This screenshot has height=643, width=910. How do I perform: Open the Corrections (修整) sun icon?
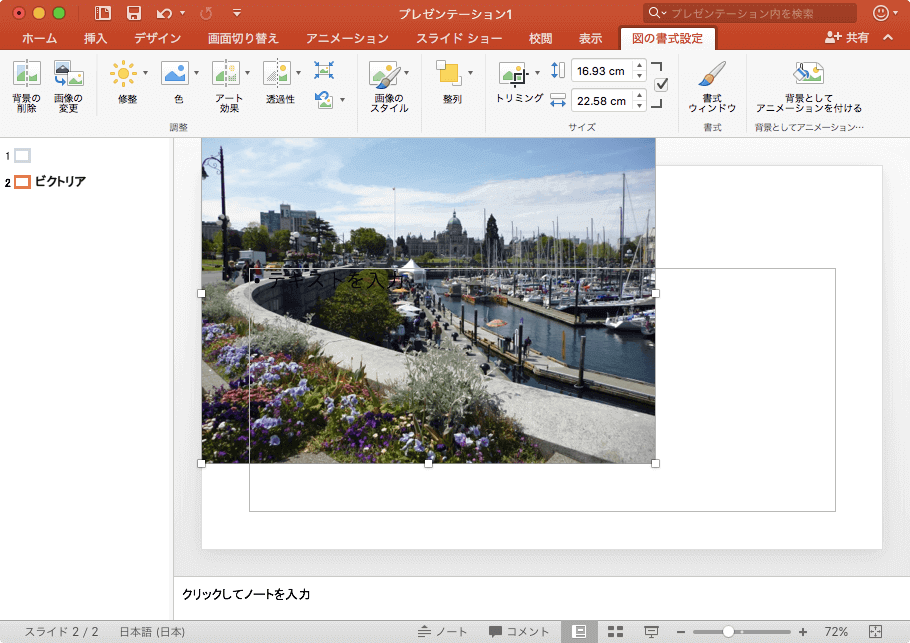coord(123,73)
